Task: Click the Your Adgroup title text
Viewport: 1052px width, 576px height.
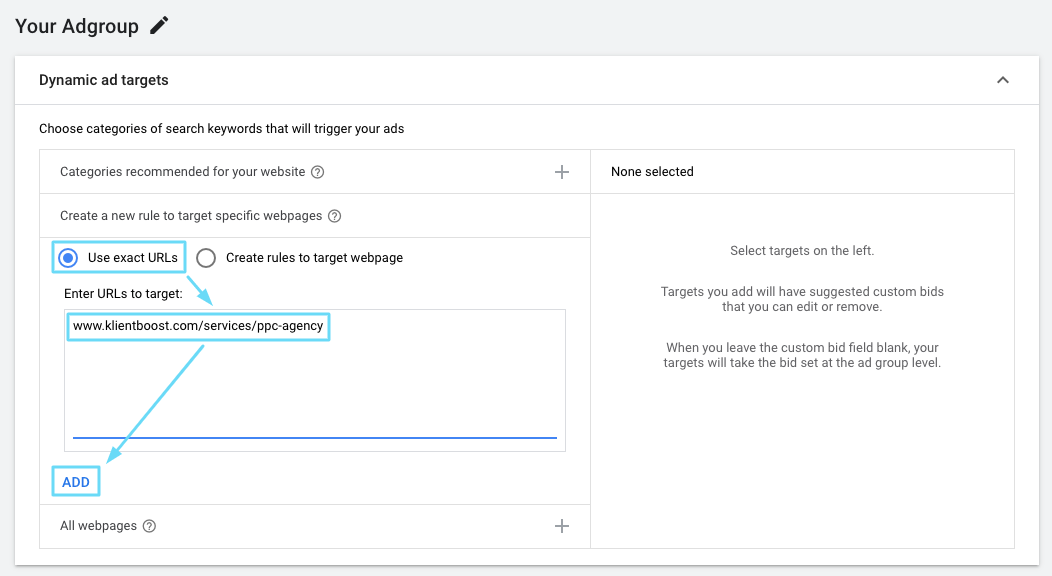Action: (x=76, y=26)
